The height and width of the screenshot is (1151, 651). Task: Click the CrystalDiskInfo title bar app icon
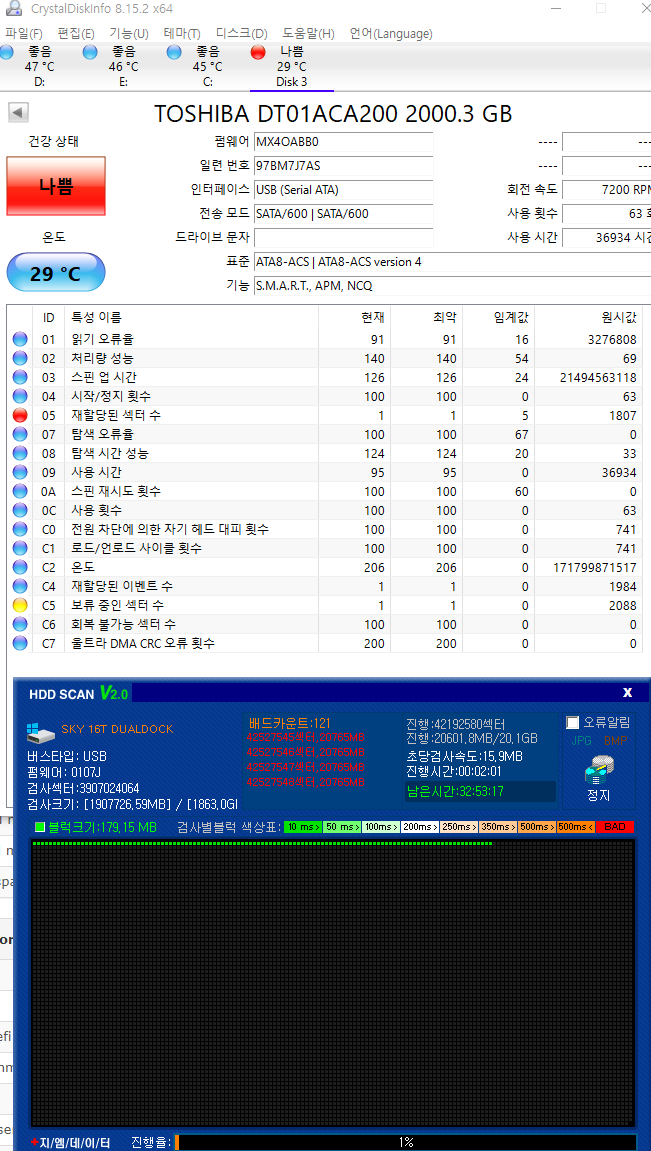13,8
